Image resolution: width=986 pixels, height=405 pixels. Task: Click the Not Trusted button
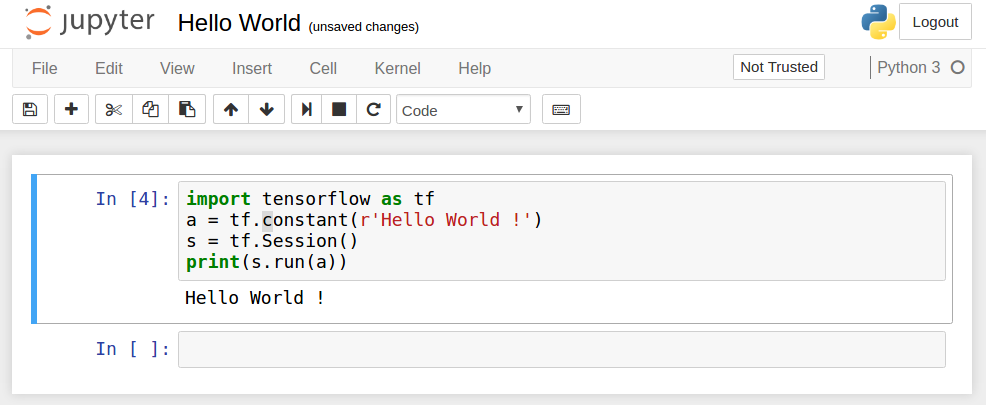point(778,67)
